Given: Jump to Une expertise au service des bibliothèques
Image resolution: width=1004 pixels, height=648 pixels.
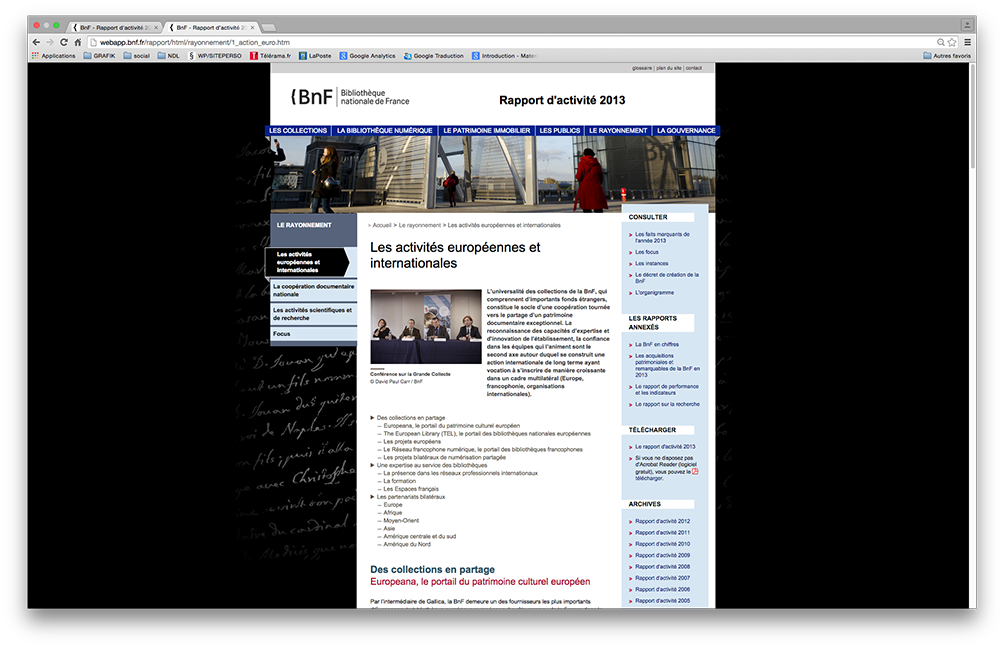Looking at the screenshot, I should coord(432,466).
